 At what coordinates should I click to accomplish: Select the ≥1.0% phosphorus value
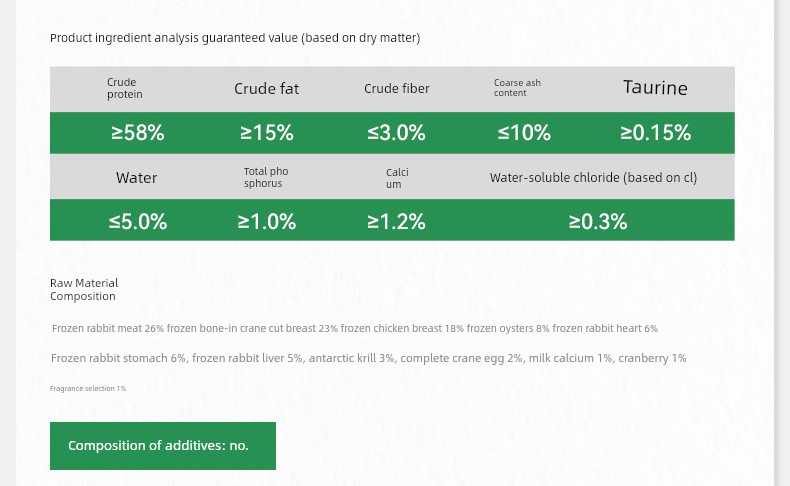coord(267,222)
